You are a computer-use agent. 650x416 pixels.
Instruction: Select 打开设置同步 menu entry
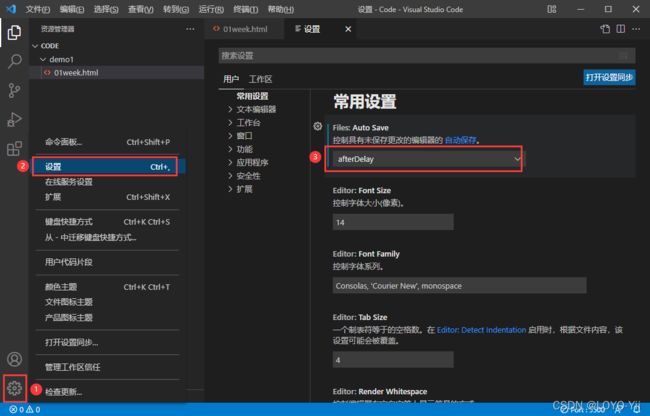click(x=107, y=342)
